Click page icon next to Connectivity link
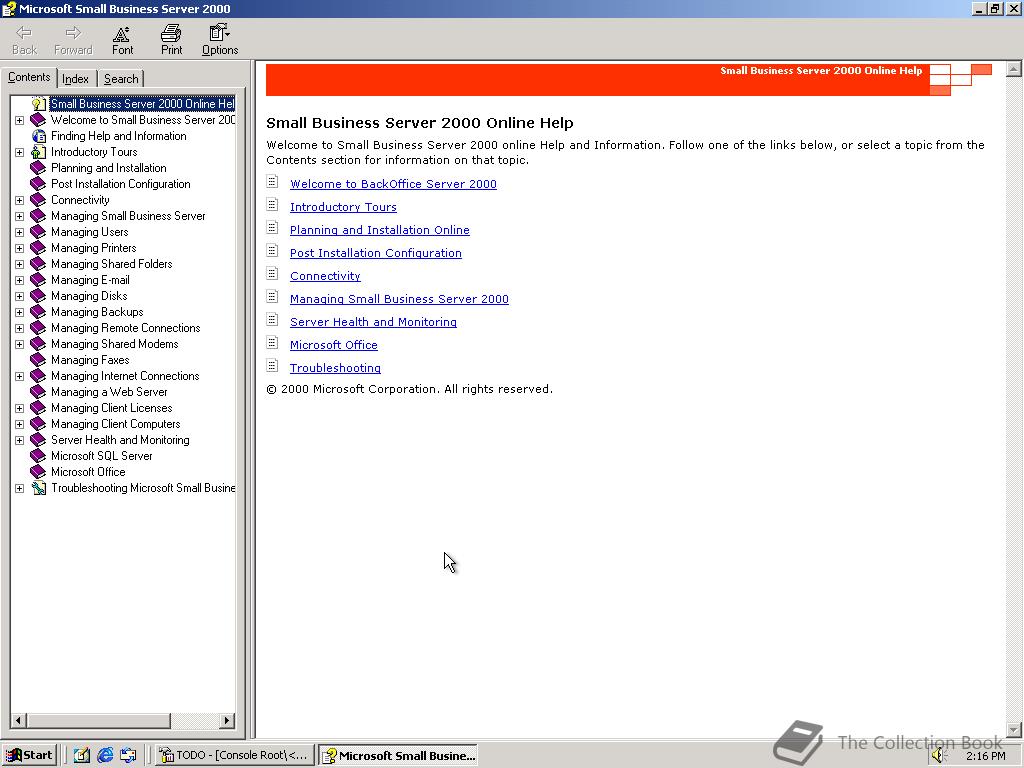Image resolution: width=1024 pixels, height=768 pixels. pyautogui.click(x=272, y=274)
